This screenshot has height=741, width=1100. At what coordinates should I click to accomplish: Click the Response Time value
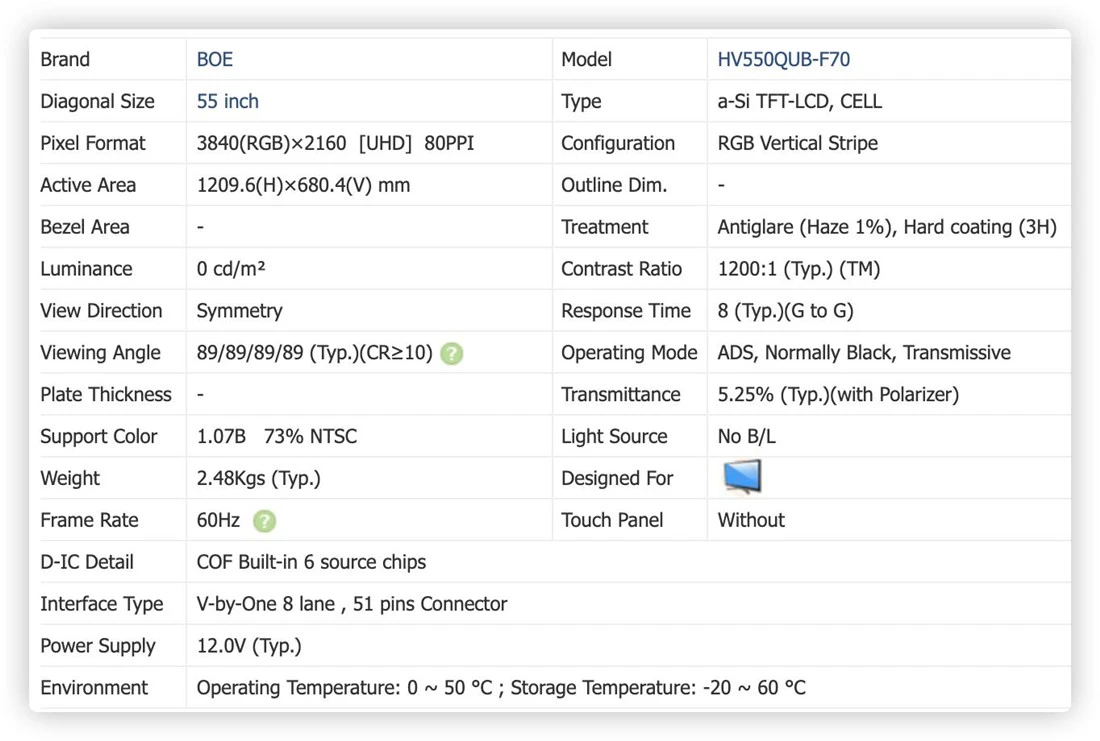[785, 311]
